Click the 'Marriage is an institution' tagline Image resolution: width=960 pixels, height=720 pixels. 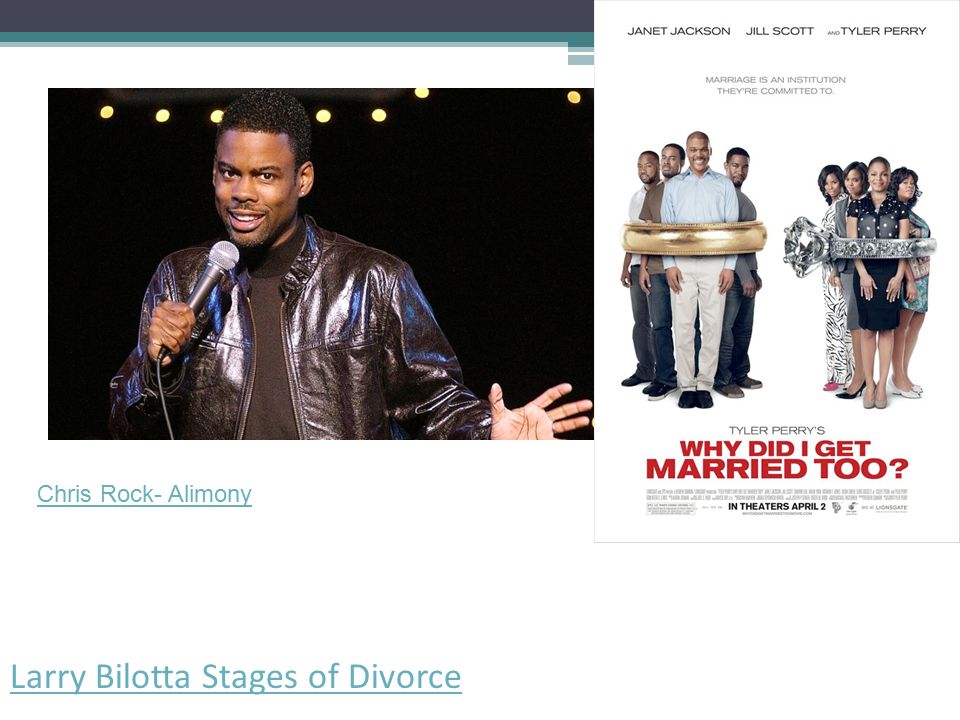pyautogui.click(x=775, y=85)
